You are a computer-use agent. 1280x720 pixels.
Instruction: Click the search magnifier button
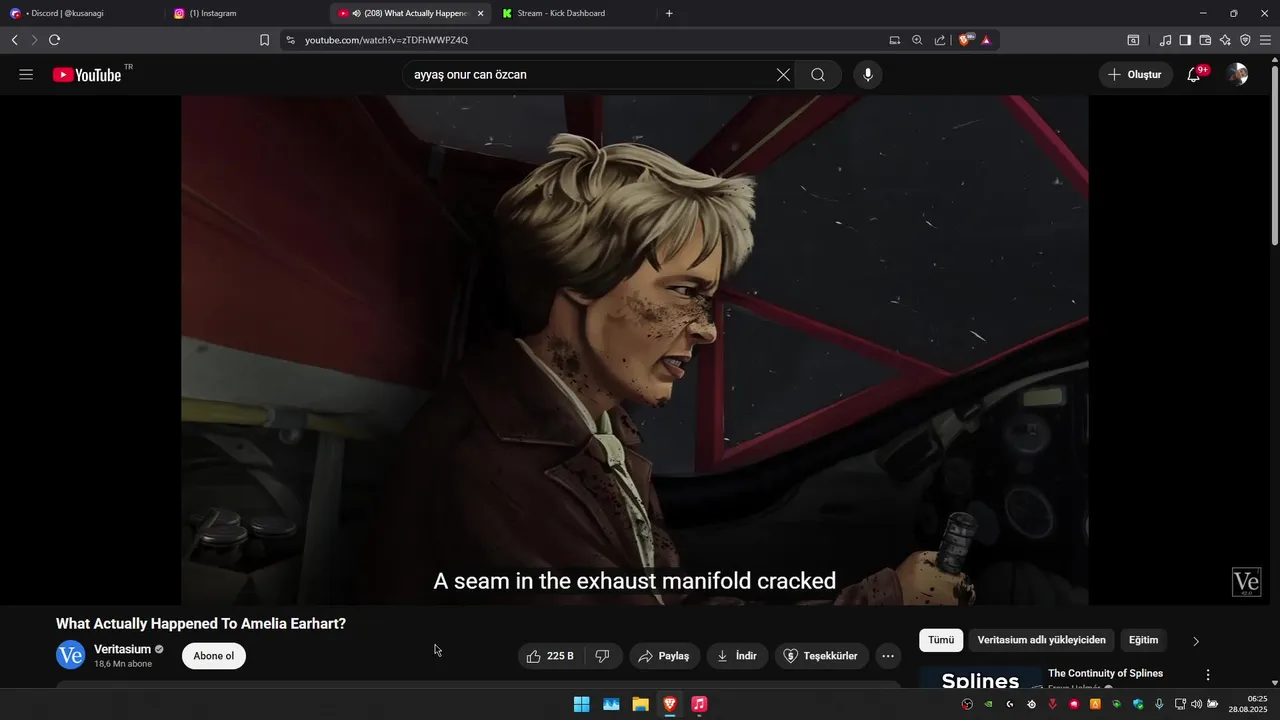pyautogui.click(x=818, y=75)
